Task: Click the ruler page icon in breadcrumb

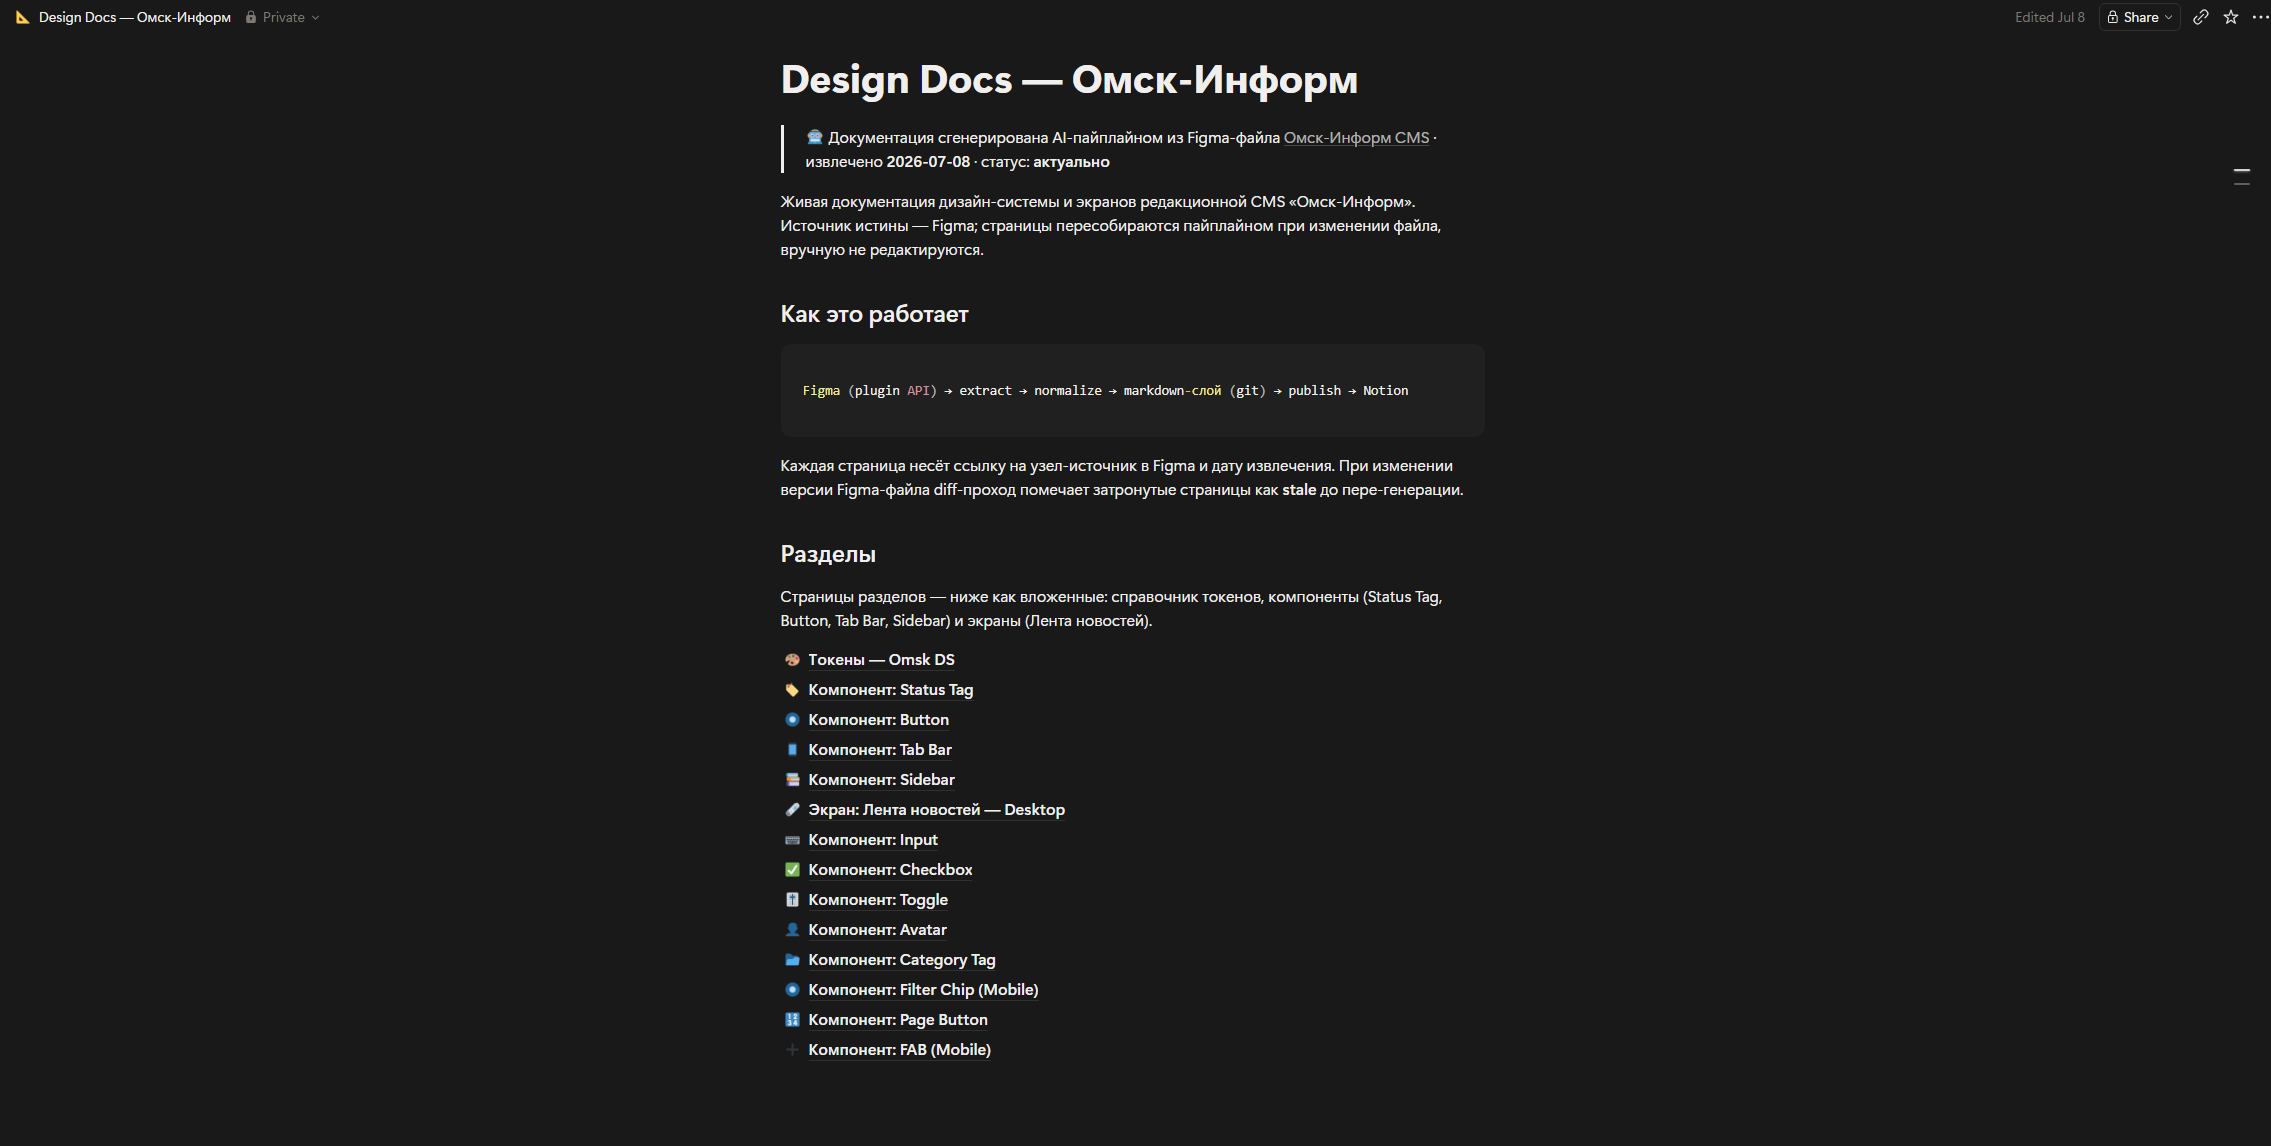Action: click(22, 17)
